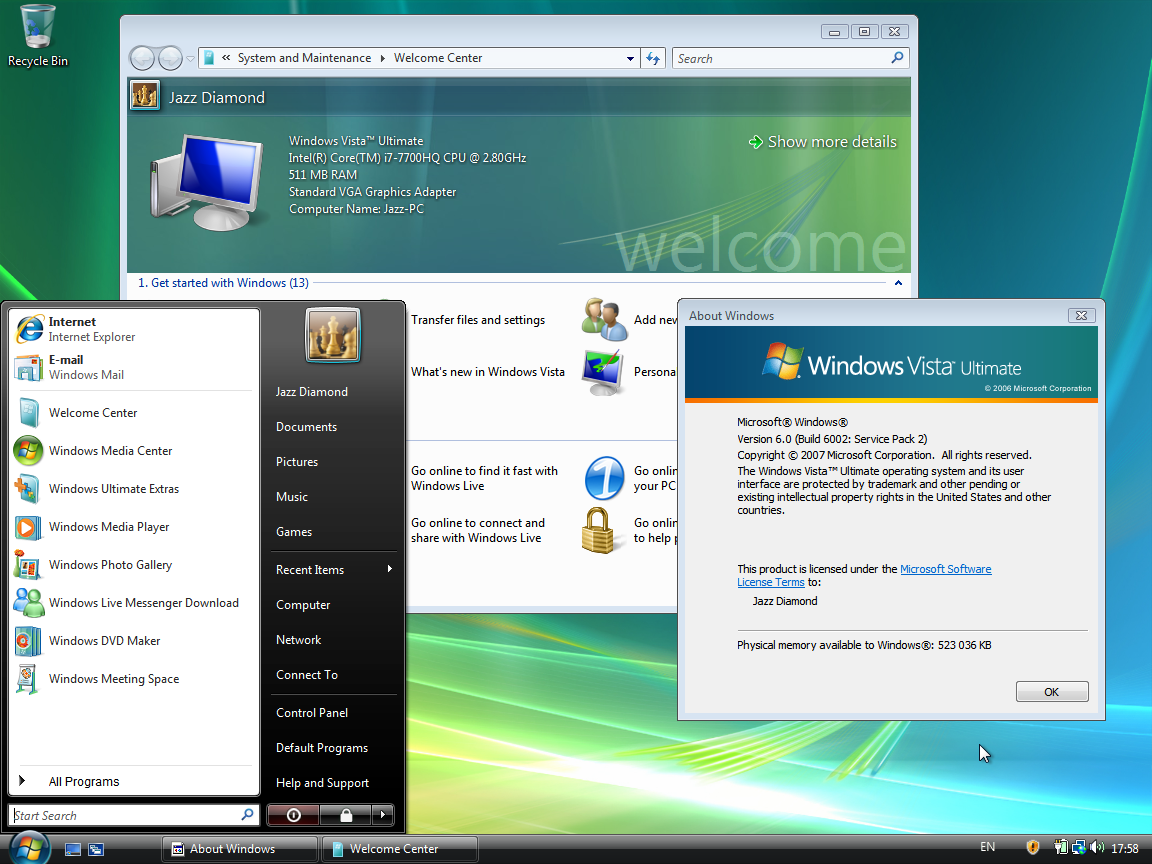Click the Add new users icon

point(604,320)
